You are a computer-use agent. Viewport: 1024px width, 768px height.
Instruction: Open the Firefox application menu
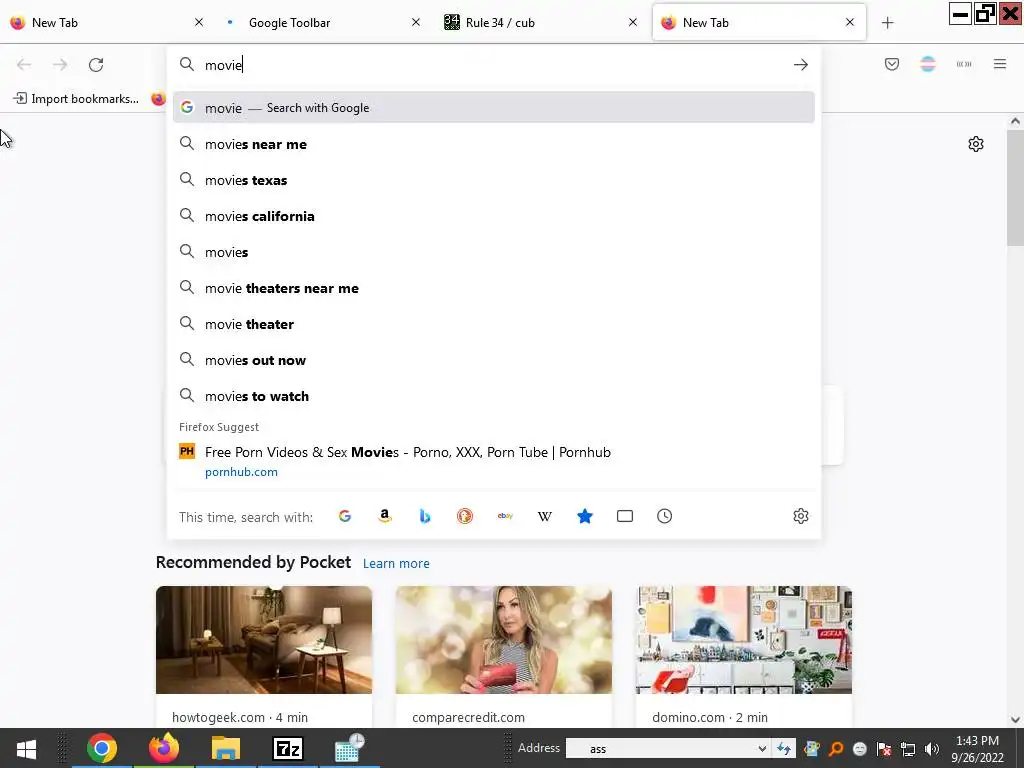[1000, 64]
